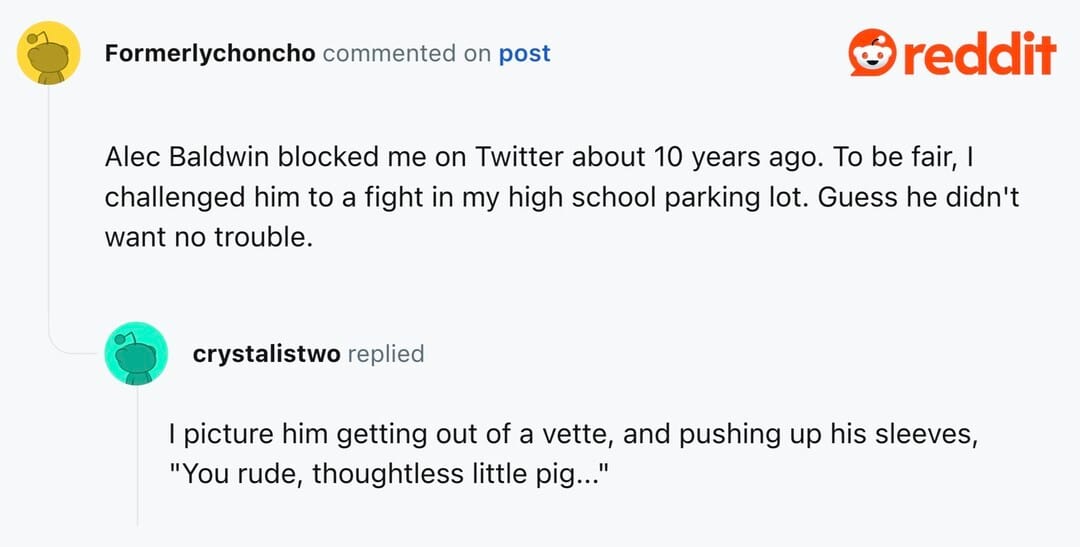The width and height of the screenshot is (1080, 547).
Task: Click crystalistwo's green avatar icon
Action: coord(136,353)
